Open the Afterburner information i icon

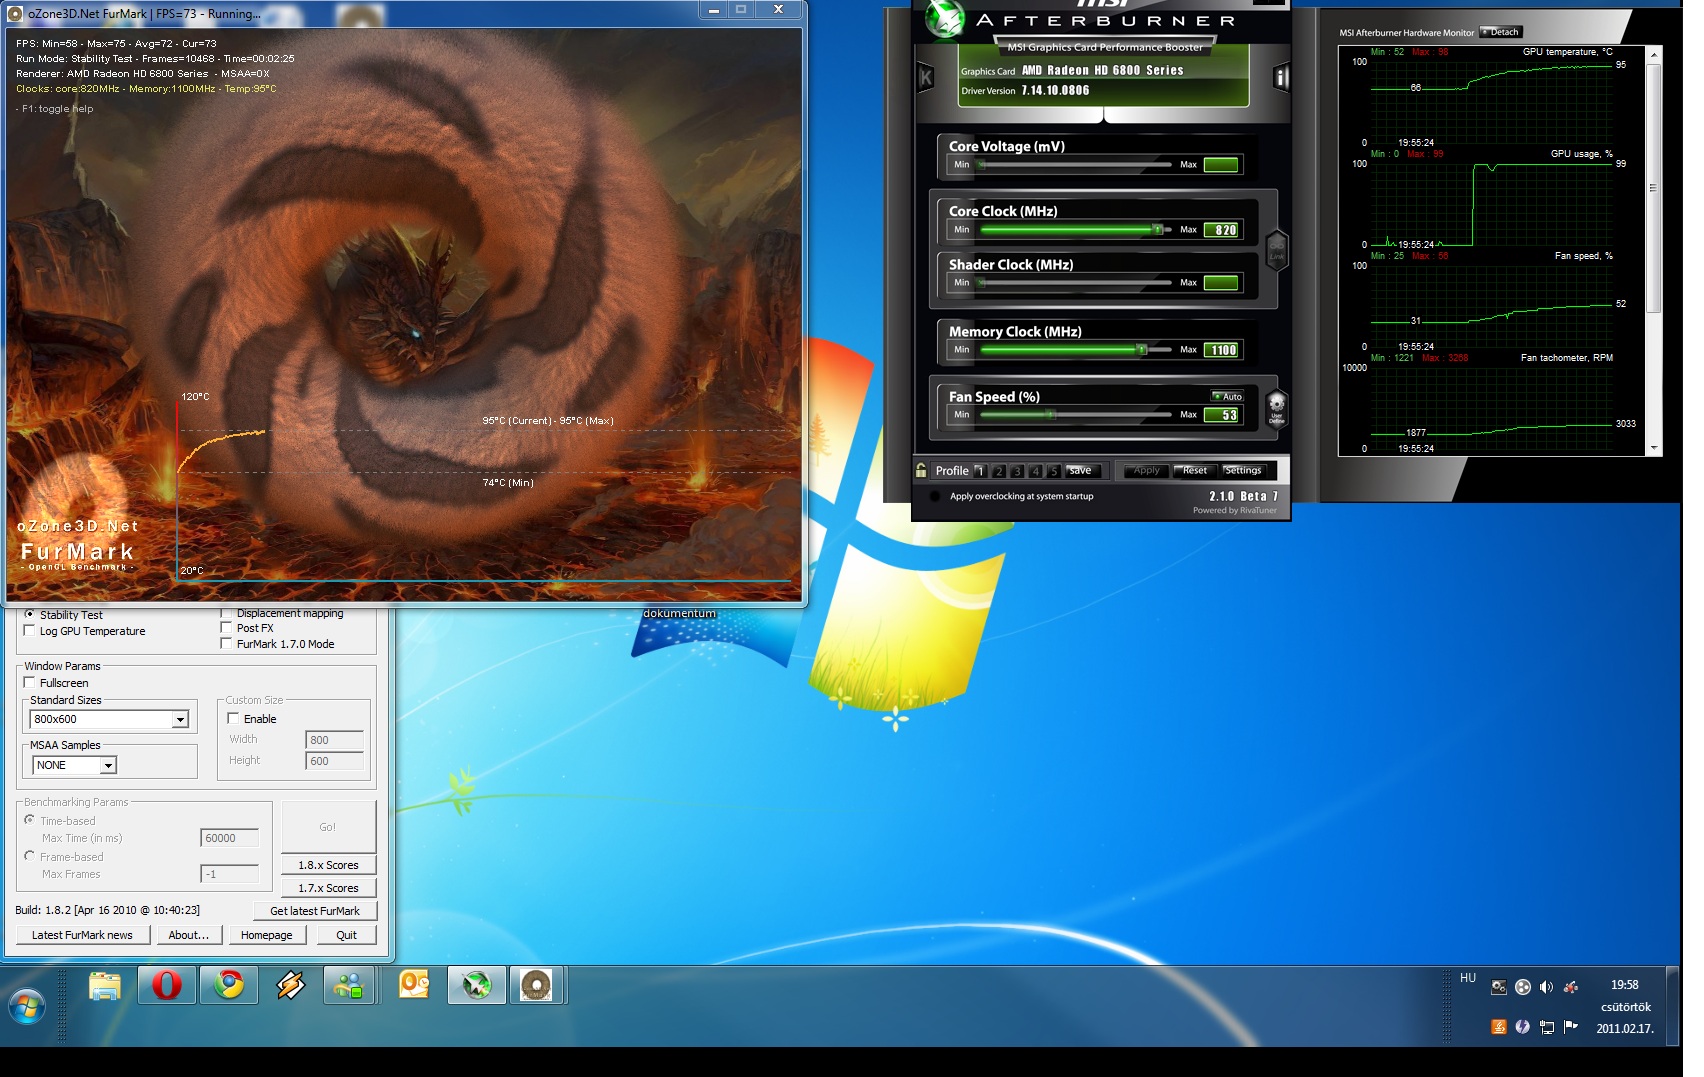point(1281,77)
